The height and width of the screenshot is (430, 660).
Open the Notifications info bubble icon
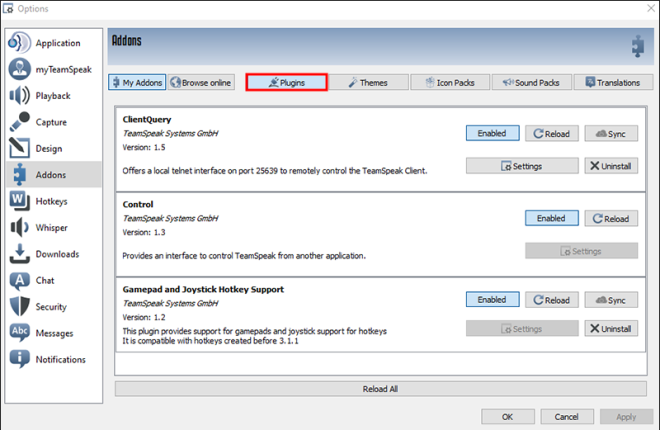pyautogui.click(x=19, y=359)
